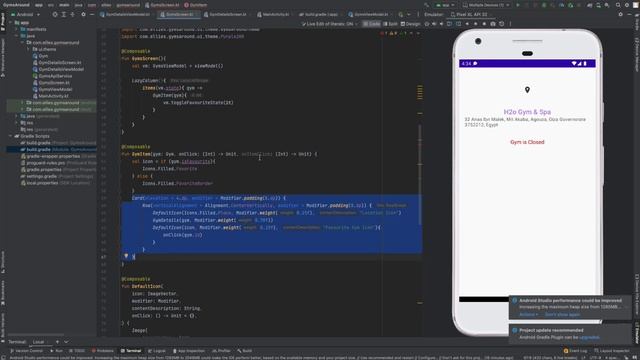
Task: Open the Problems tool window tab
Action: pyautogui.click(x=102, y=351)
